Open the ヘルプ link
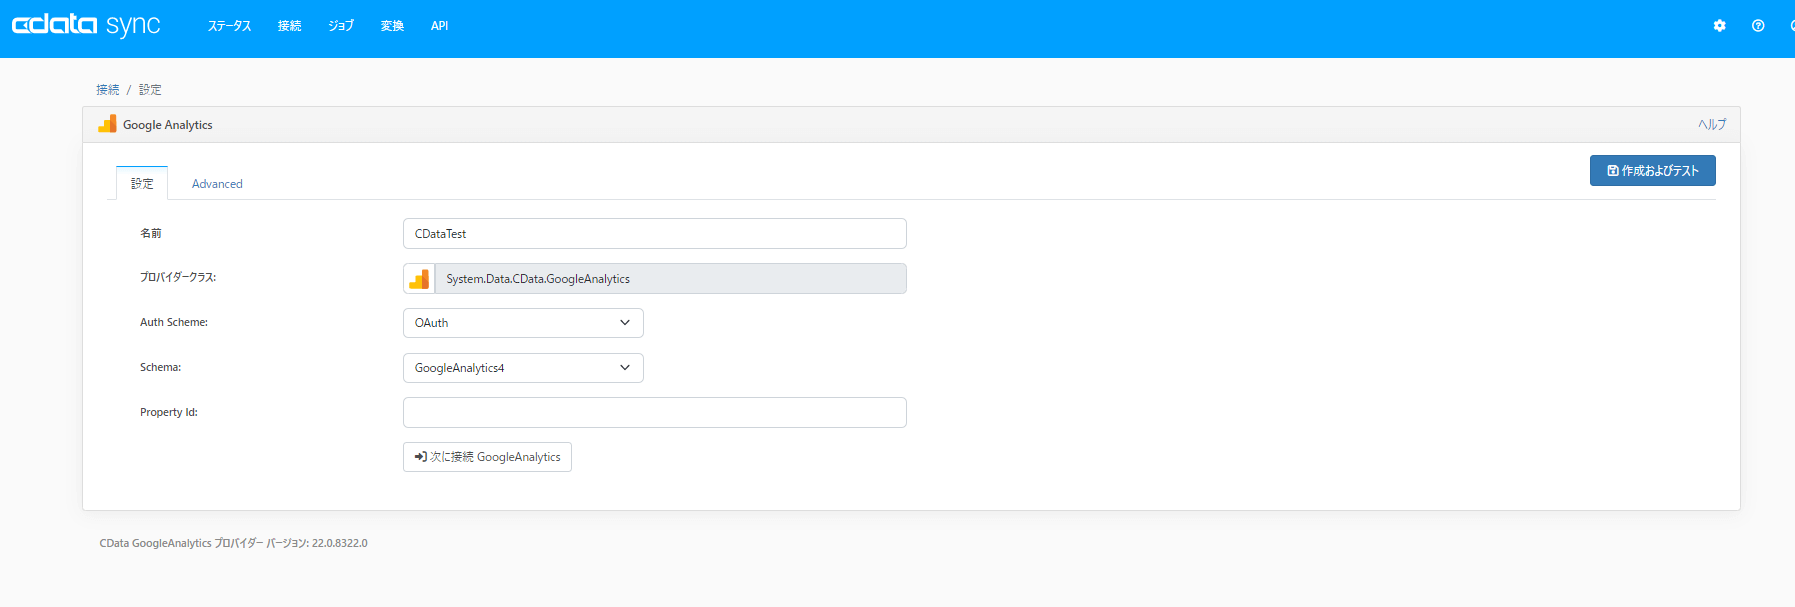Screen dimensions: 1795x607 pos(1712,124)
